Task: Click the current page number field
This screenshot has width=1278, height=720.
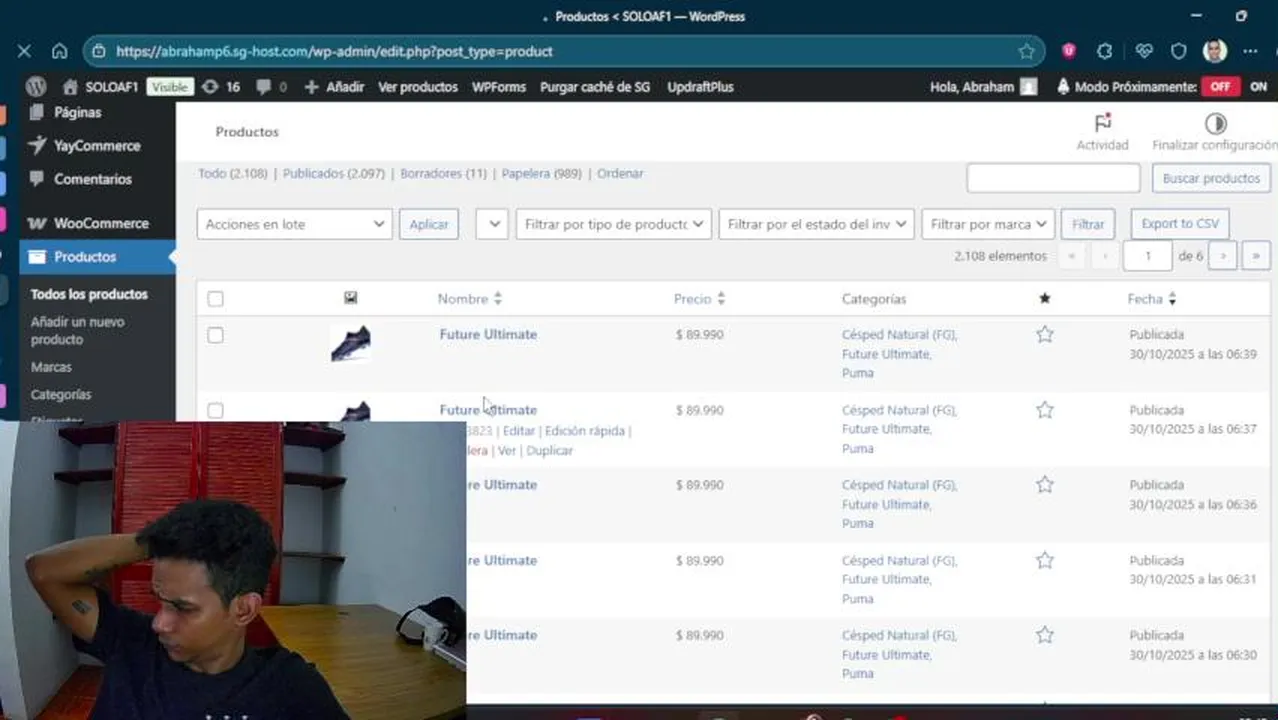Action: pos(1147,256)
